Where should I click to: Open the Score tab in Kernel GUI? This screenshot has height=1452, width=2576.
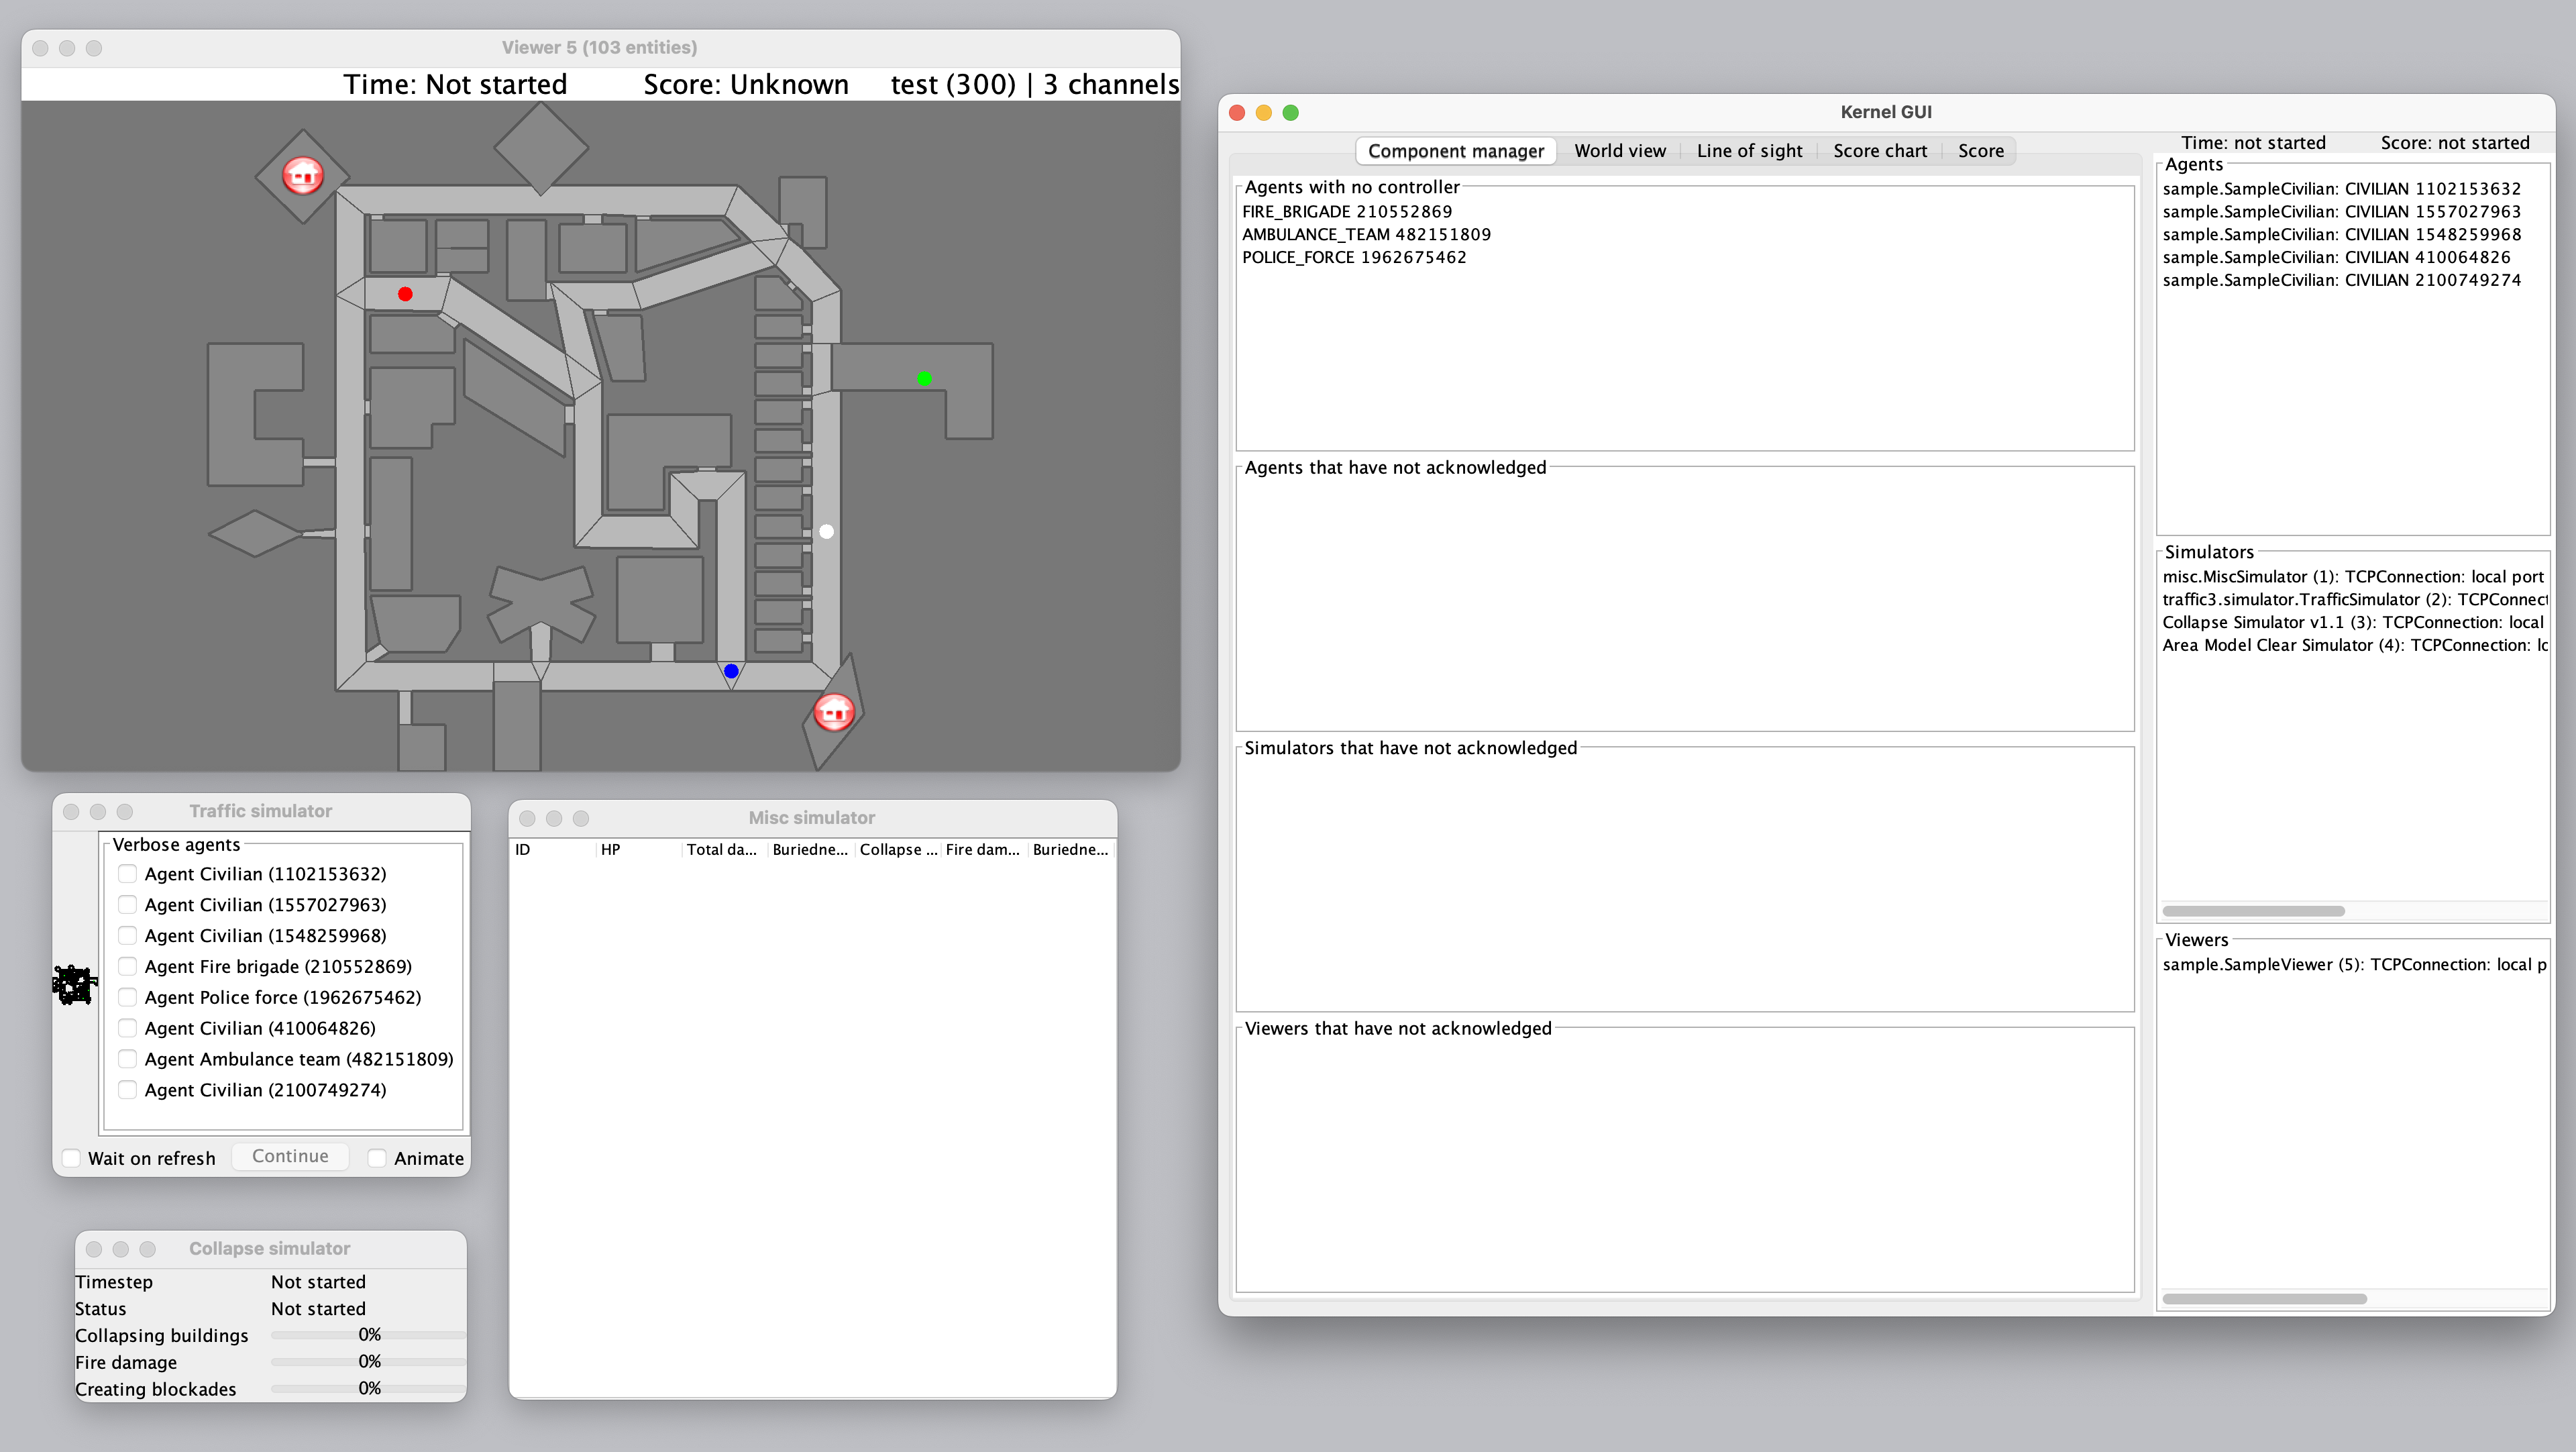click(x=1980, y=151)
